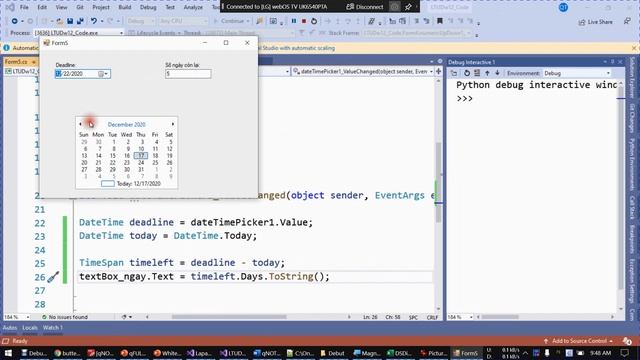The image size is (640, 360).
Task: Click the Today: 12/17/2020 link
Action: pos(138,184)
